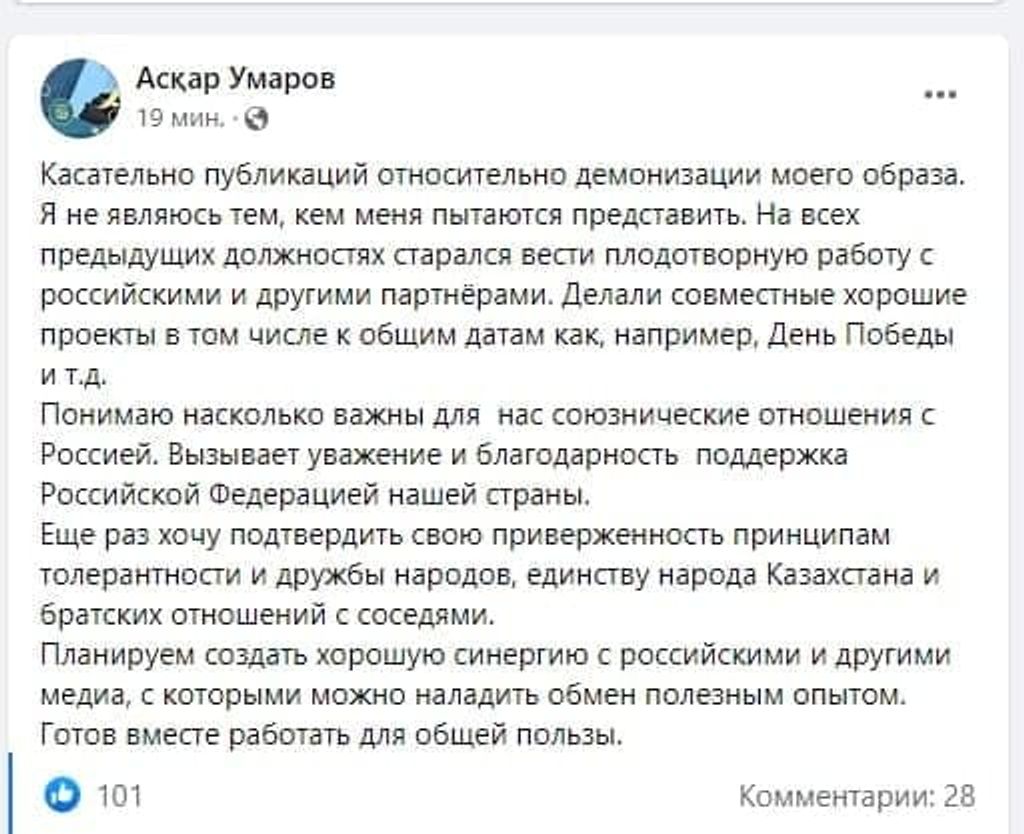The height and width of the screenshot is (834, 1024).
Task: Open the author name Асқар Умаров link
Action: point(235,77)
